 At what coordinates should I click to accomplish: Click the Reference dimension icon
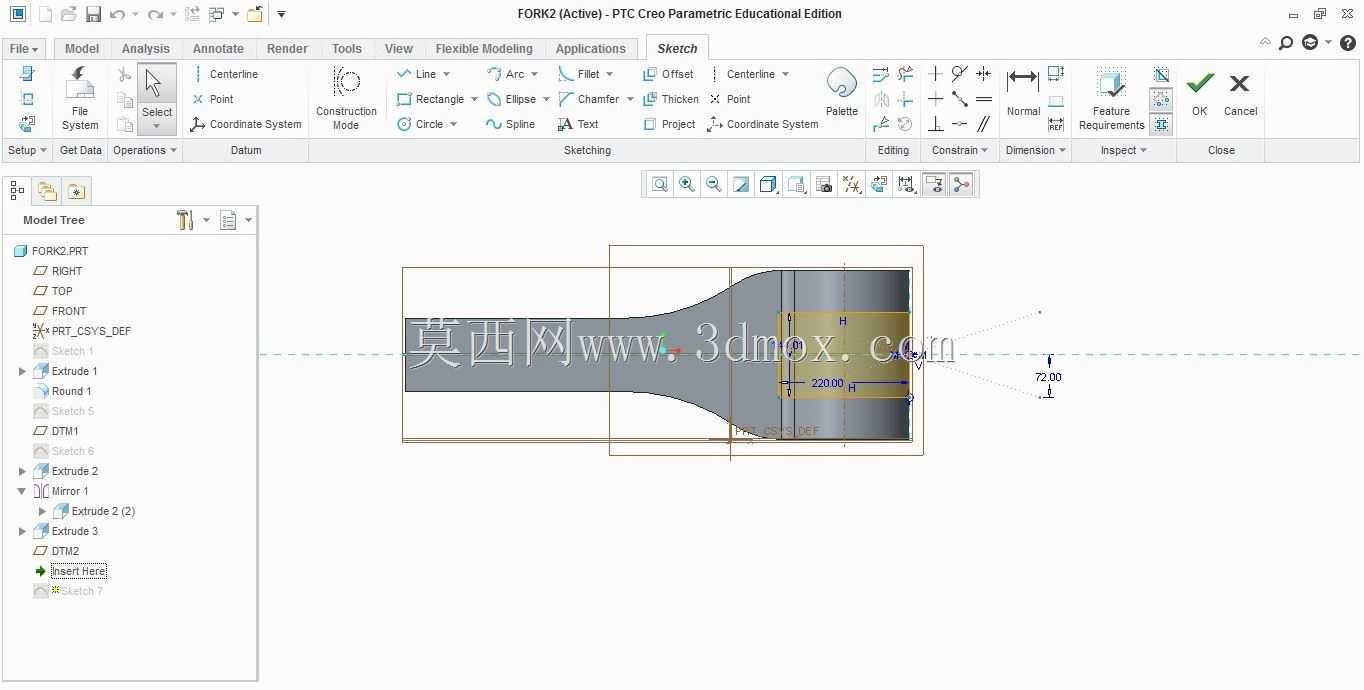point(1056,124)
